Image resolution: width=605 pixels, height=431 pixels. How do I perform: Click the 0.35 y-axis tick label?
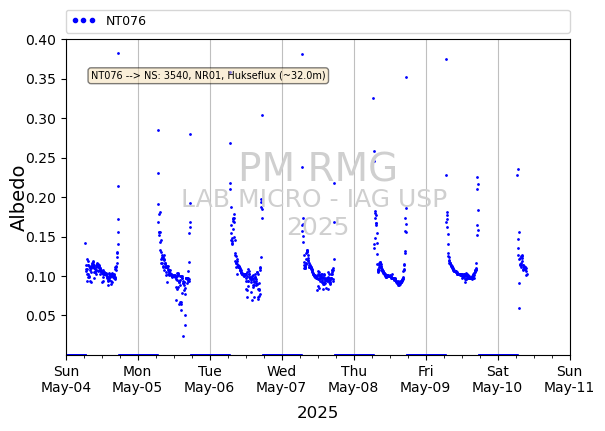[41, 79]
